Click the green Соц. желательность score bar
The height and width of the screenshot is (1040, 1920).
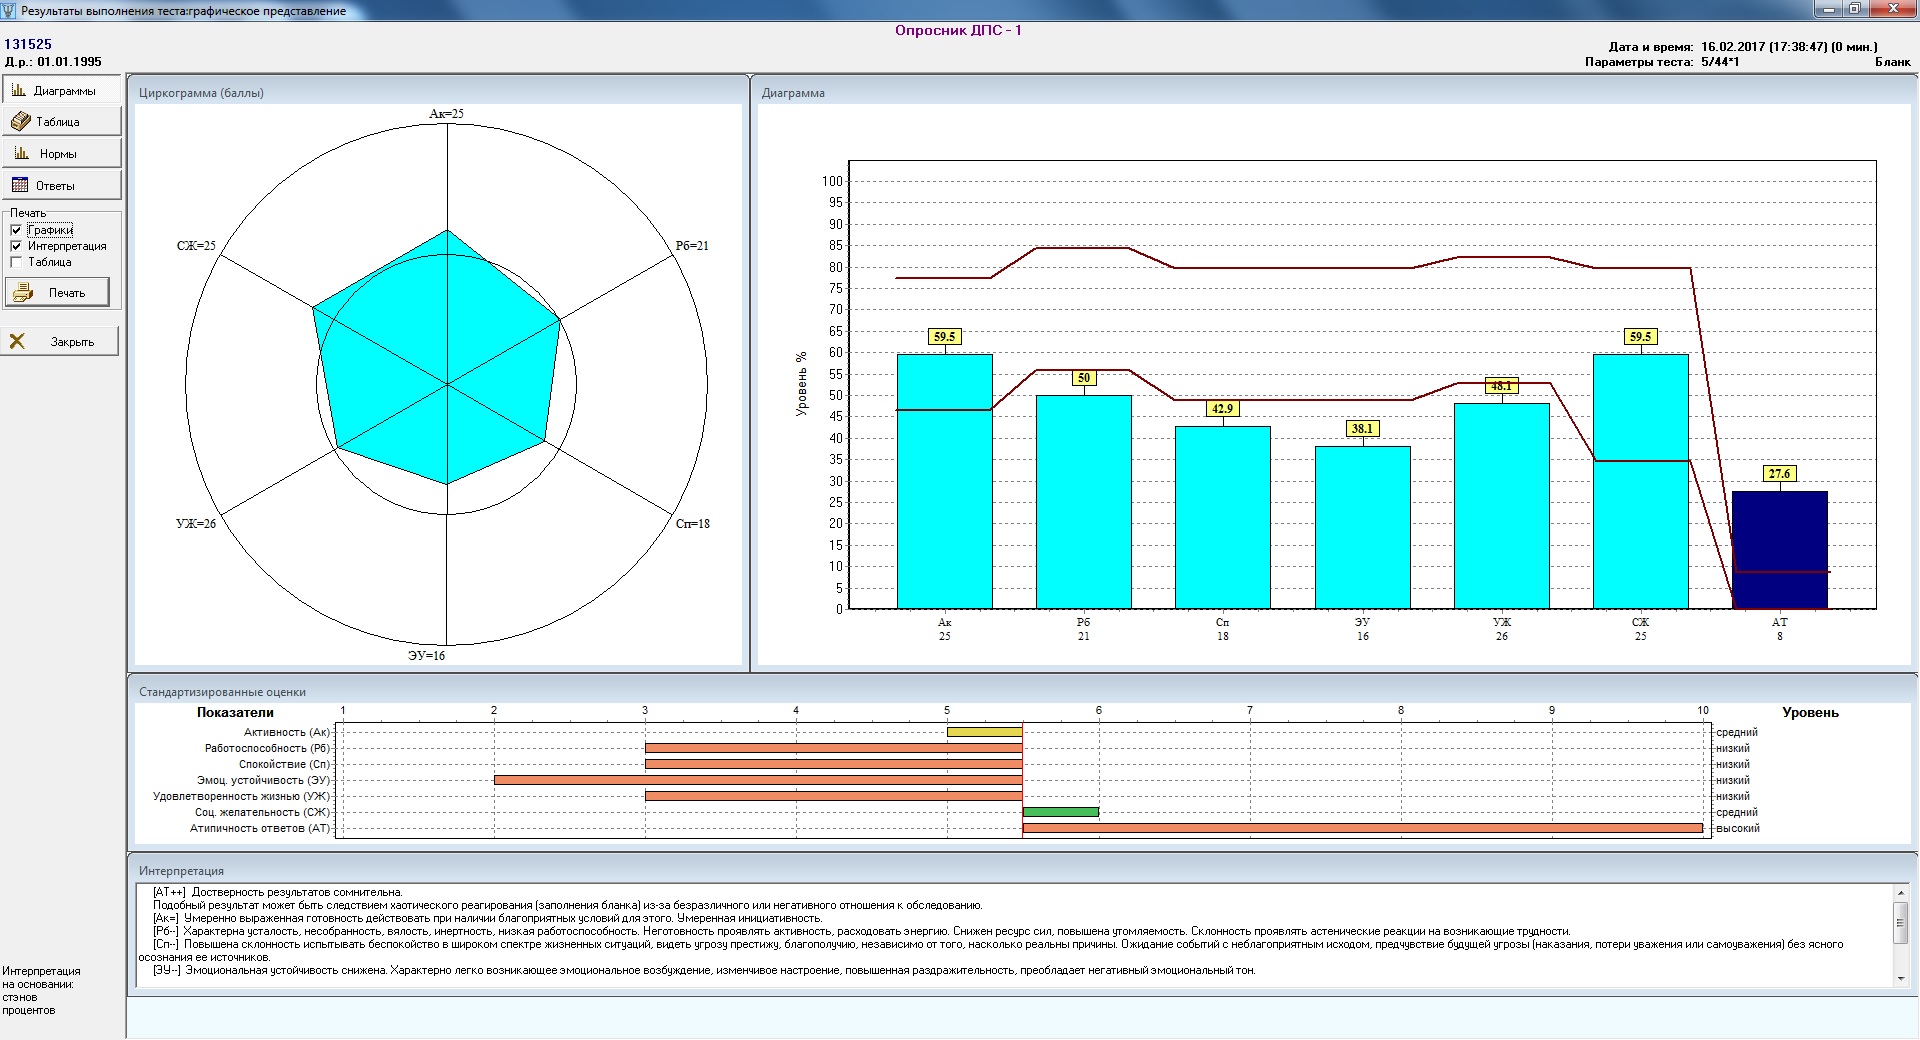click(1060, 812)
